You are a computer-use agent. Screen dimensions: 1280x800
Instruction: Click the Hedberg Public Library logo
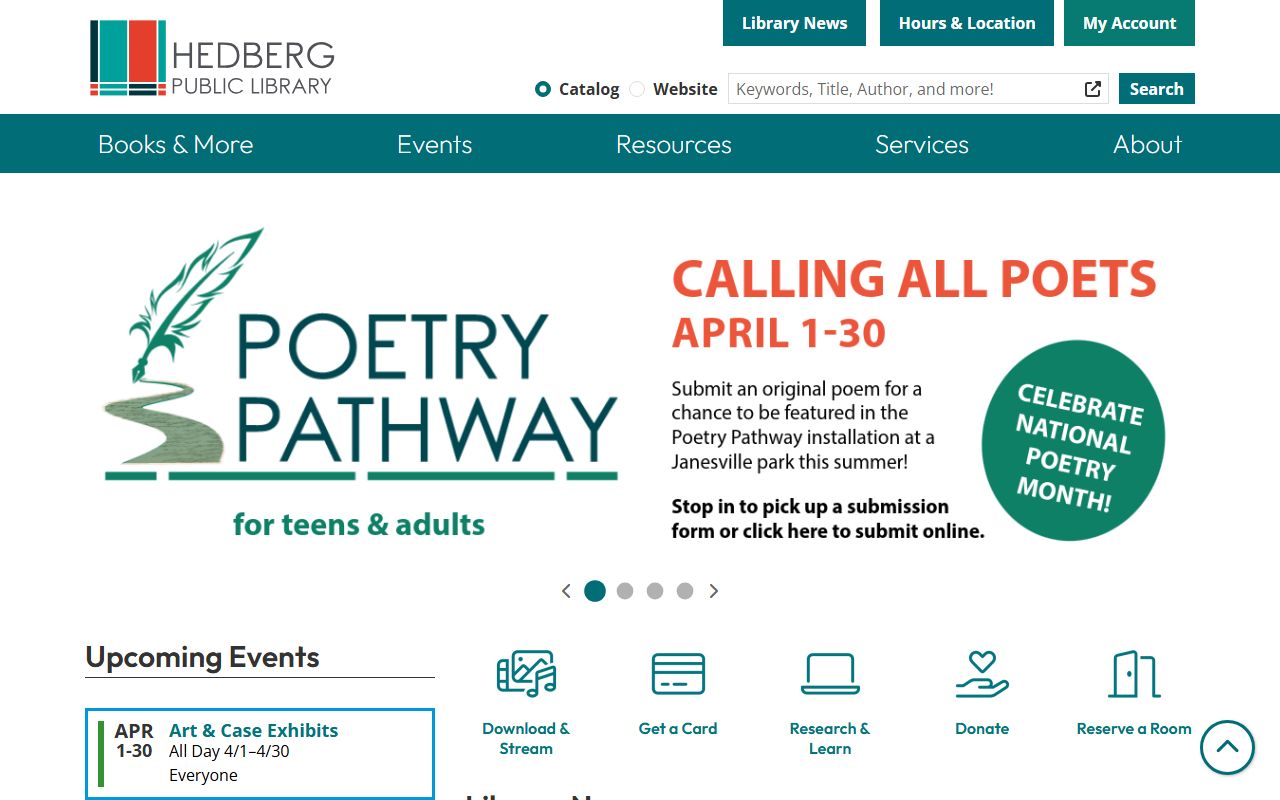tap(212, 58)
